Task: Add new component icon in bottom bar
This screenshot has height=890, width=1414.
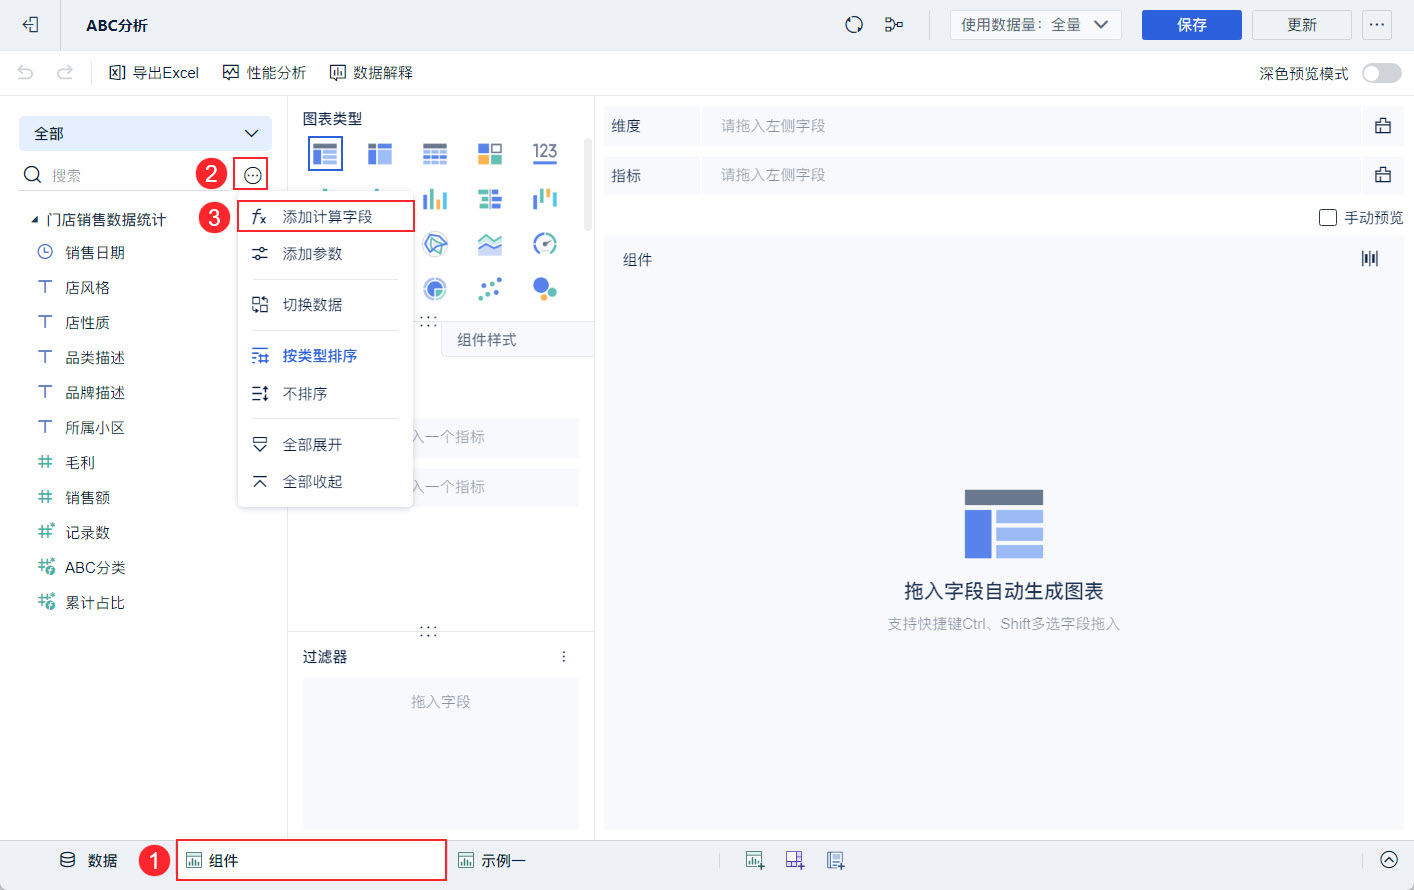Action: coord(755,860)
